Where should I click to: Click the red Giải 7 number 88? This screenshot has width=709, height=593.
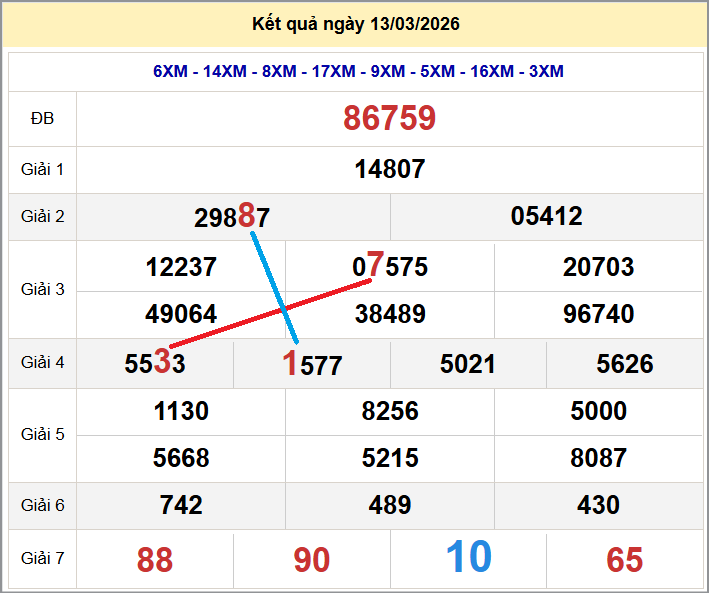click(x=155, y=560)
